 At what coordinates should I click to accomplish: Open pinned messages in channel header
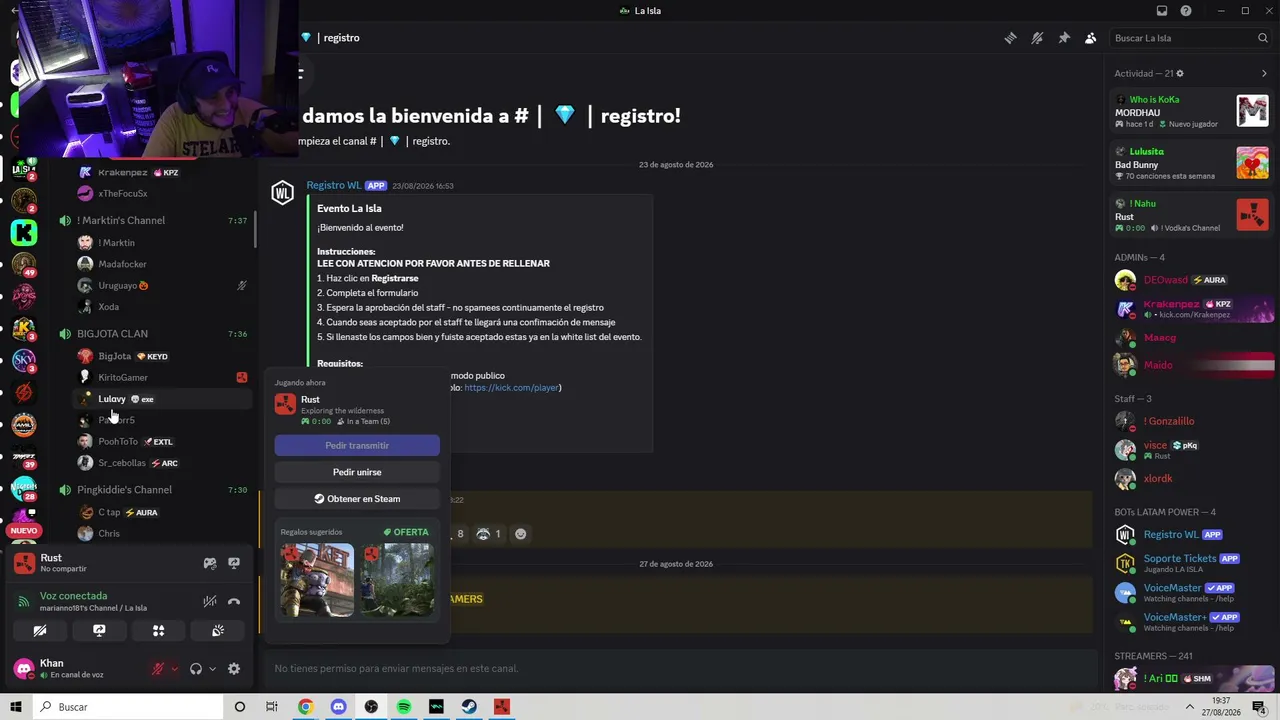click(x=1064, y=38)
